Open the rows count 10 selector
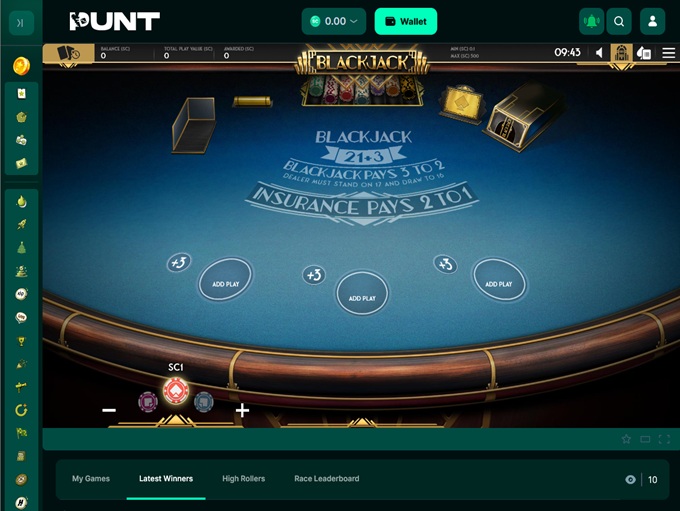The width and height of the screenshot is (680, 511). tap(653, 479)
